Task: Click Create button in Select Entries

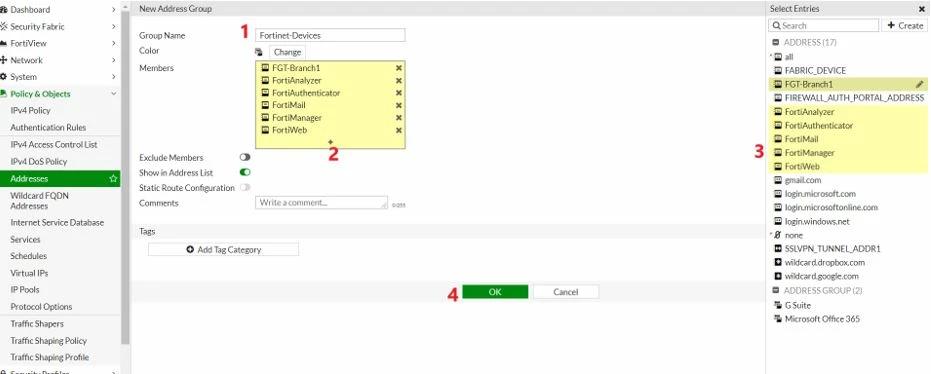Action: (x=905, y=26)
